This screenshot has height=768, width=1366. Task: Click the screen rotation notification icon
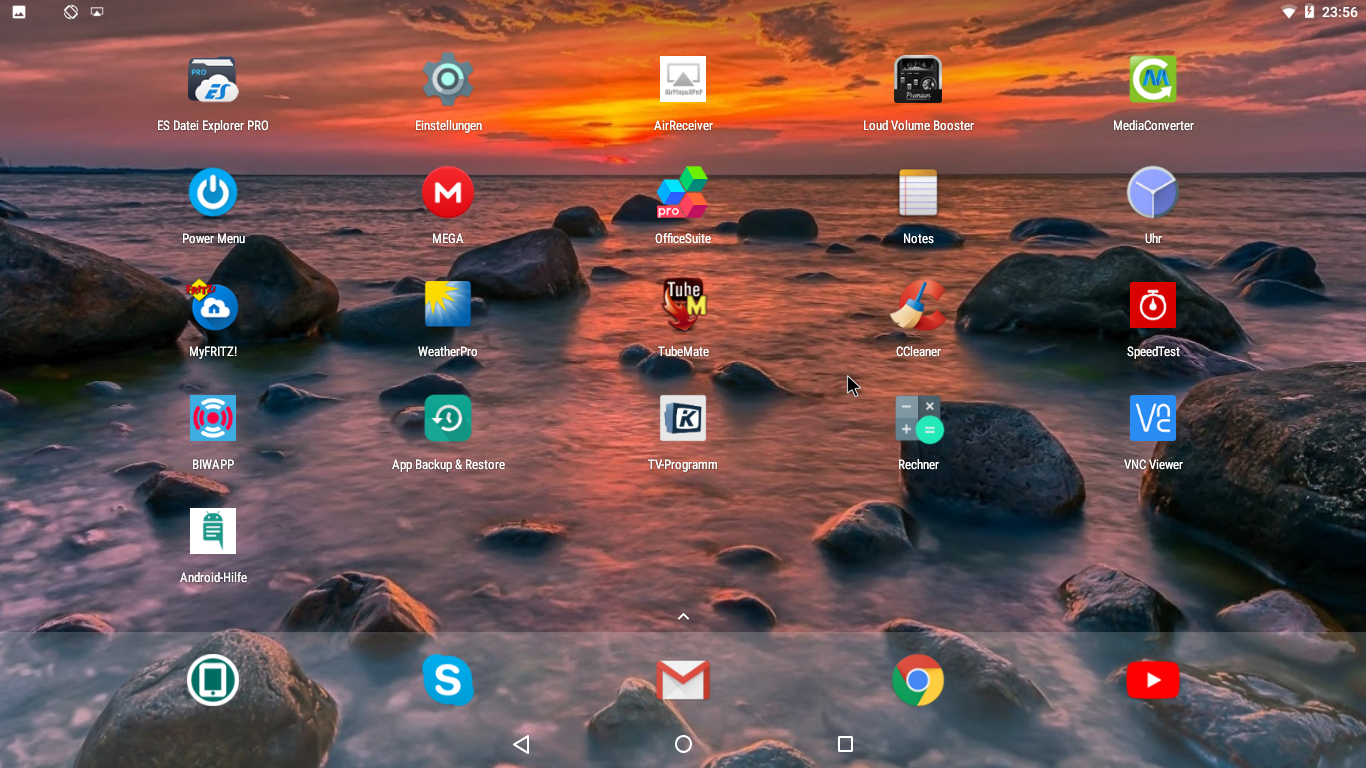click(71, 12)
